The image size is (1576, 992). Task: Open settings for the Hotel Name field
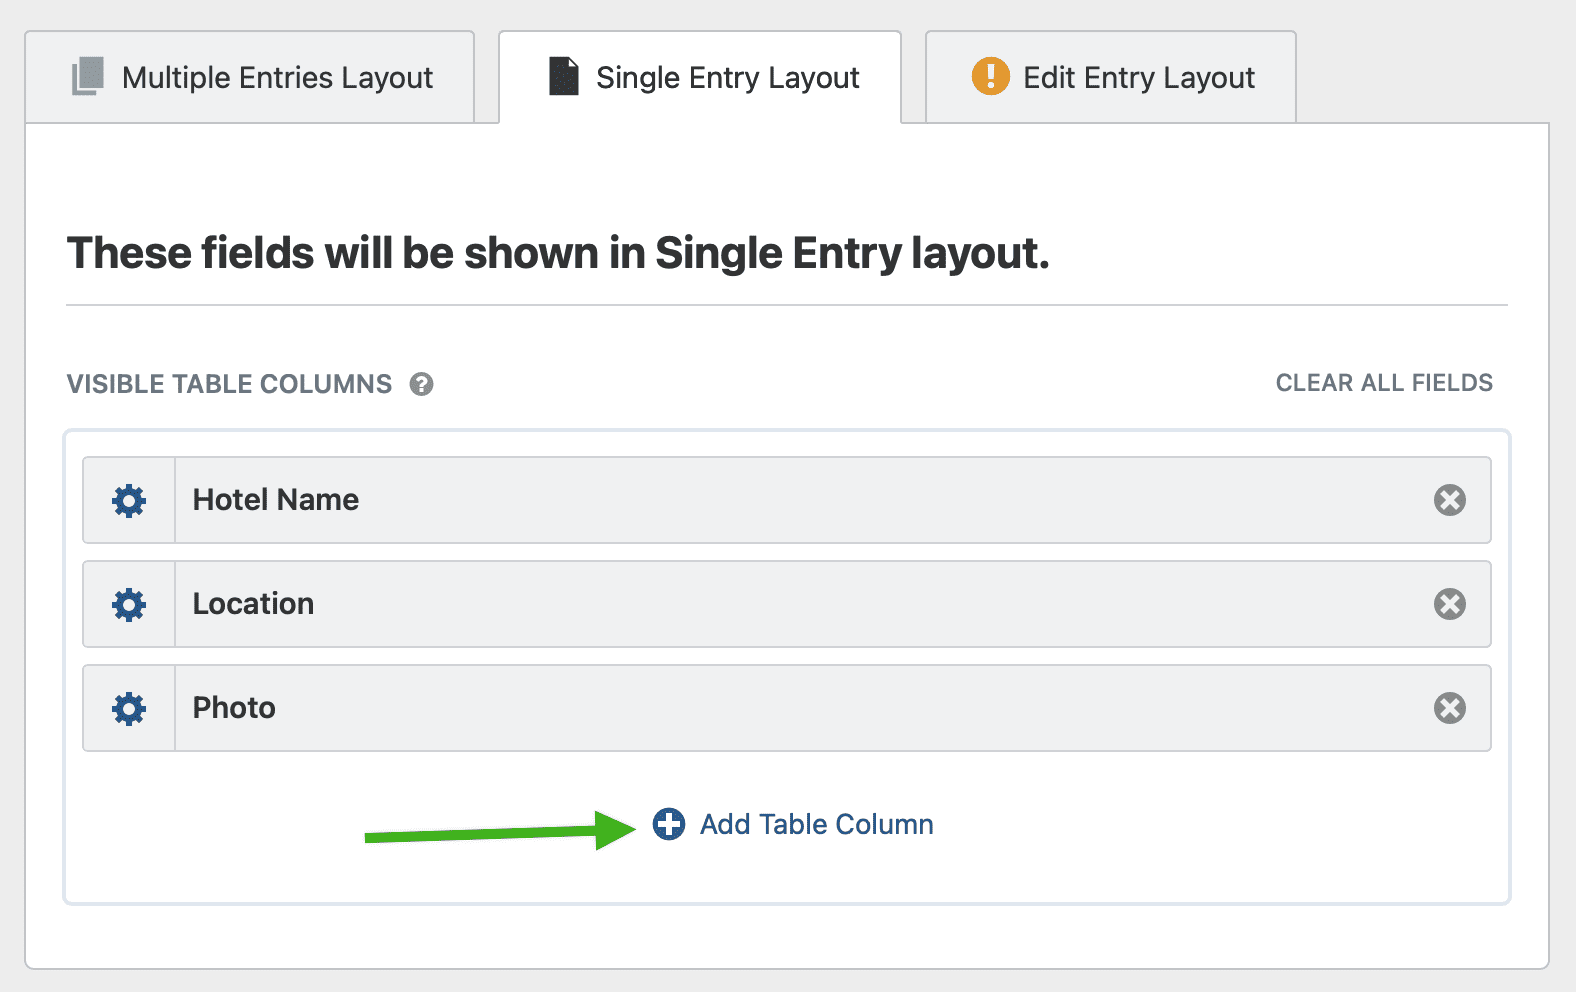click(x=128, y=500)
